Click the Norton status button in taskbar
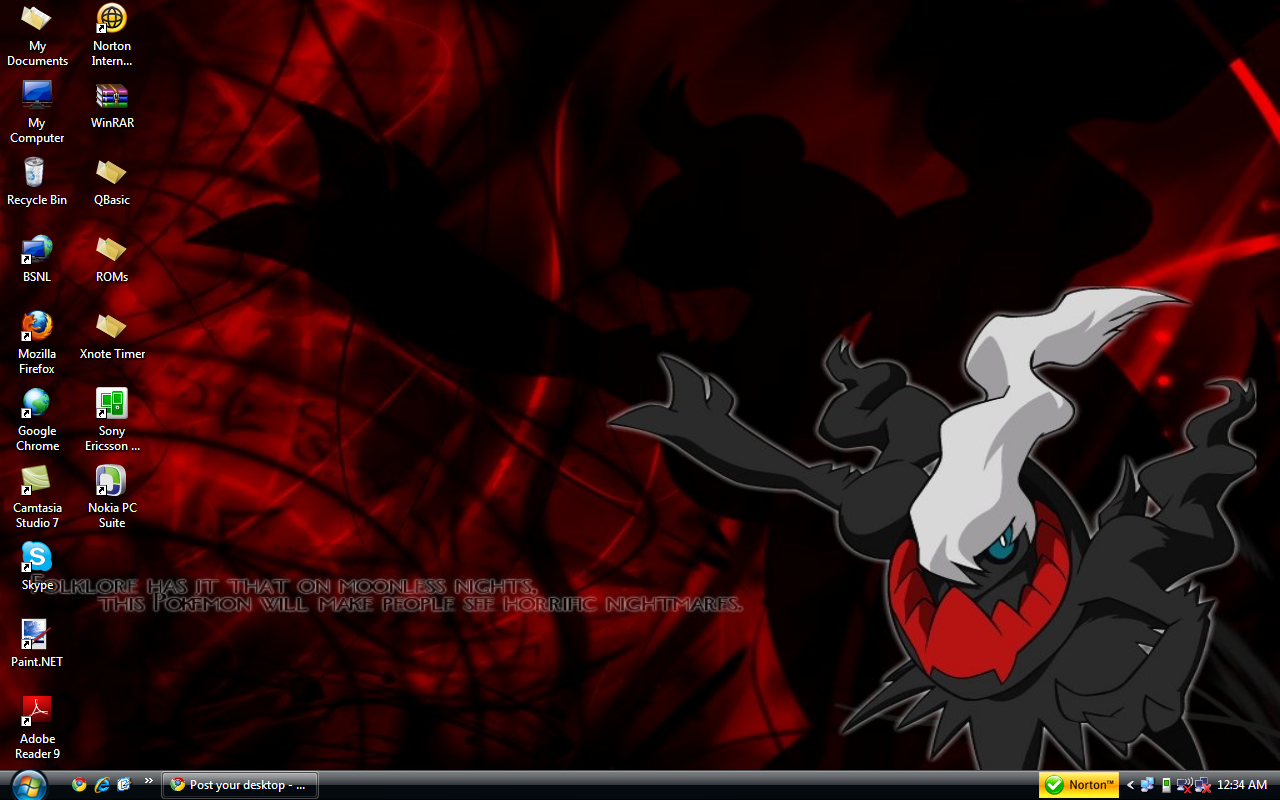The image size is (1280, 800). 1080,785
